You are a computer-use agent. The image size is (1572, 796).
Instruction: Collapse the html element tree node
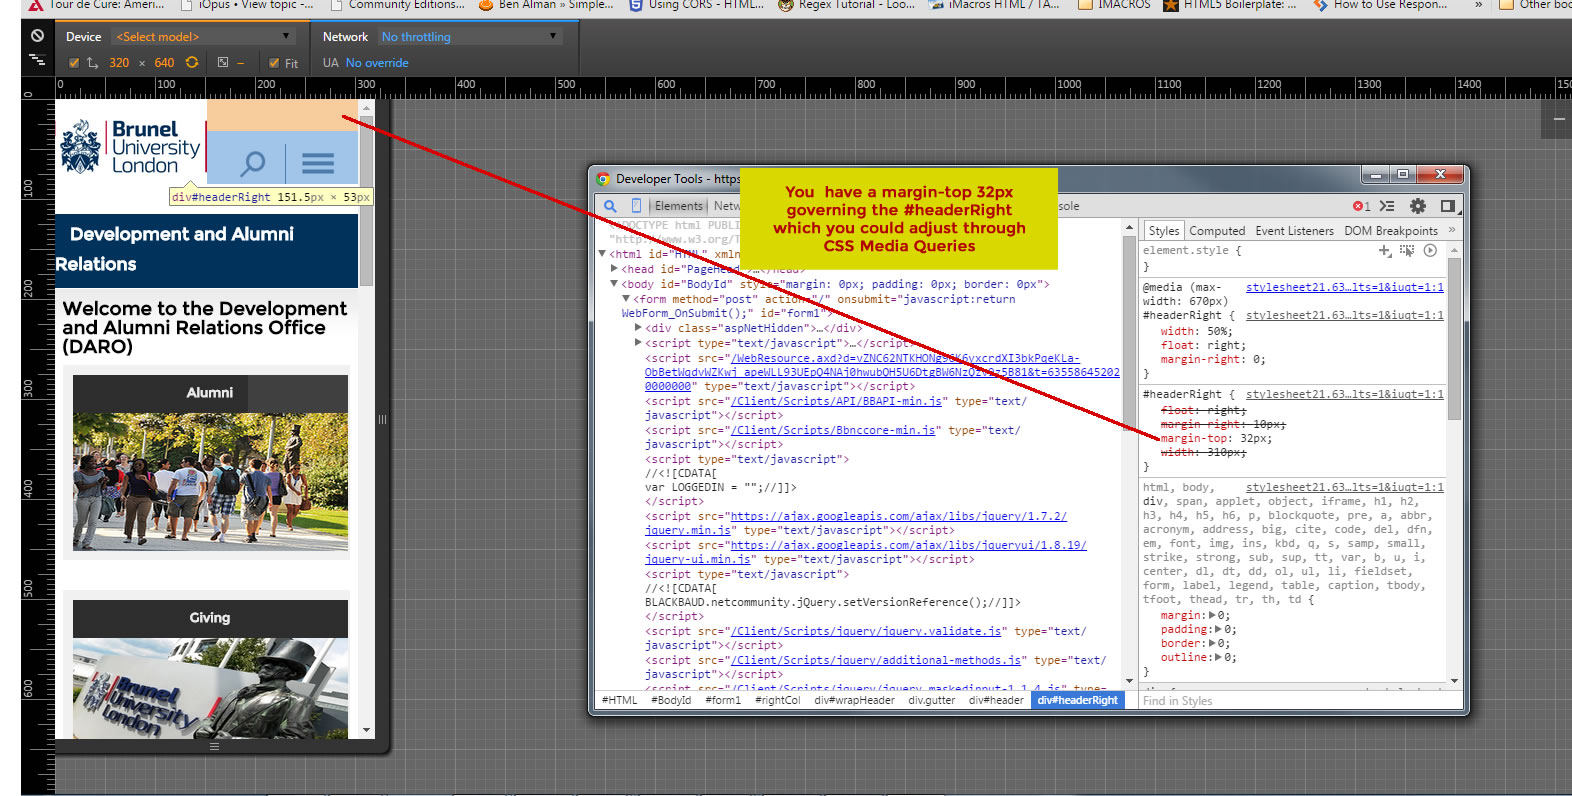603,254
